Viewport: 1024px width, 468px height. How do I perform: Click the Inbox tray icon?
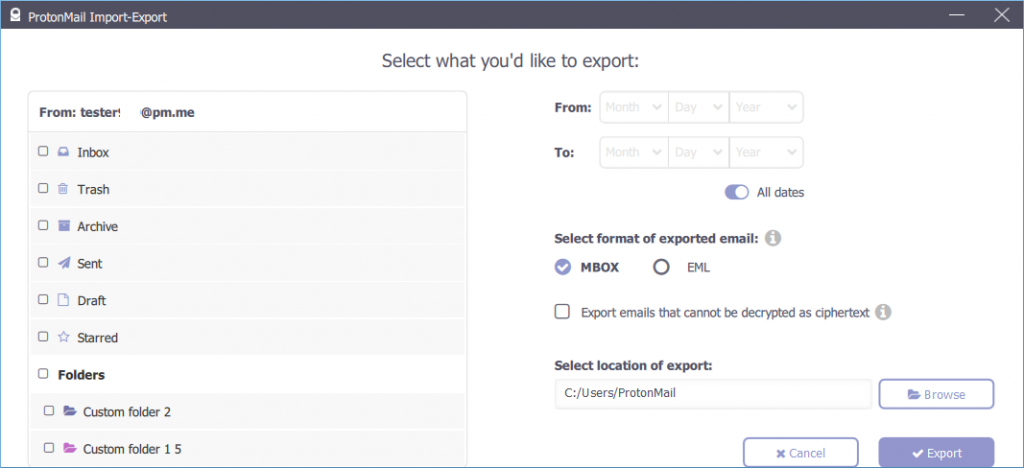63,151
